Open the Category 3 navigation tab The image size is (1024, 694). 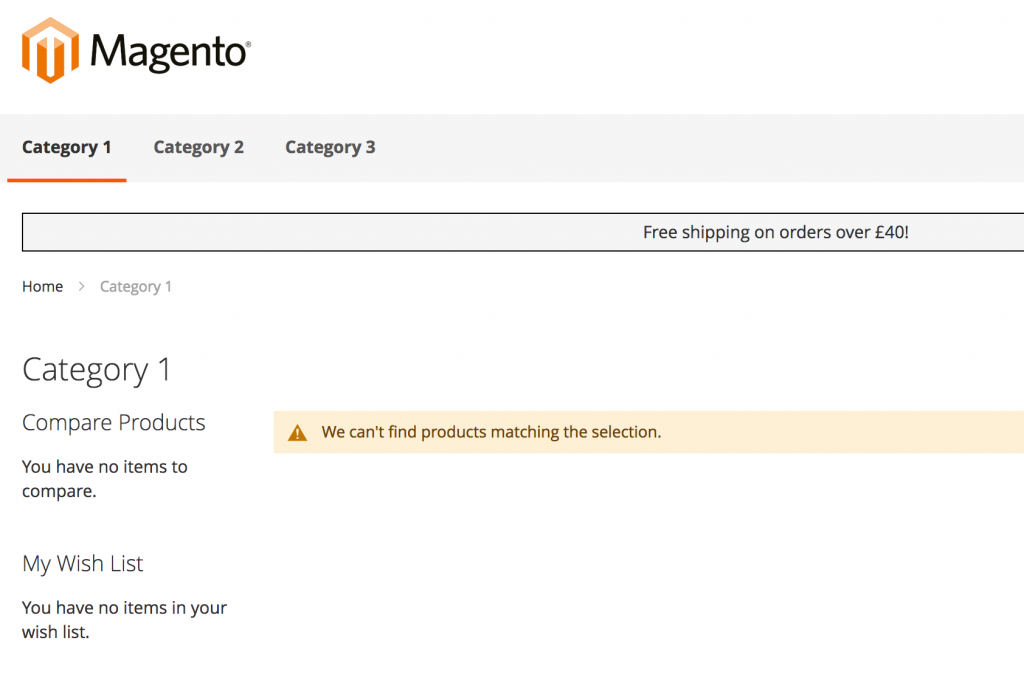coord(330,147)
